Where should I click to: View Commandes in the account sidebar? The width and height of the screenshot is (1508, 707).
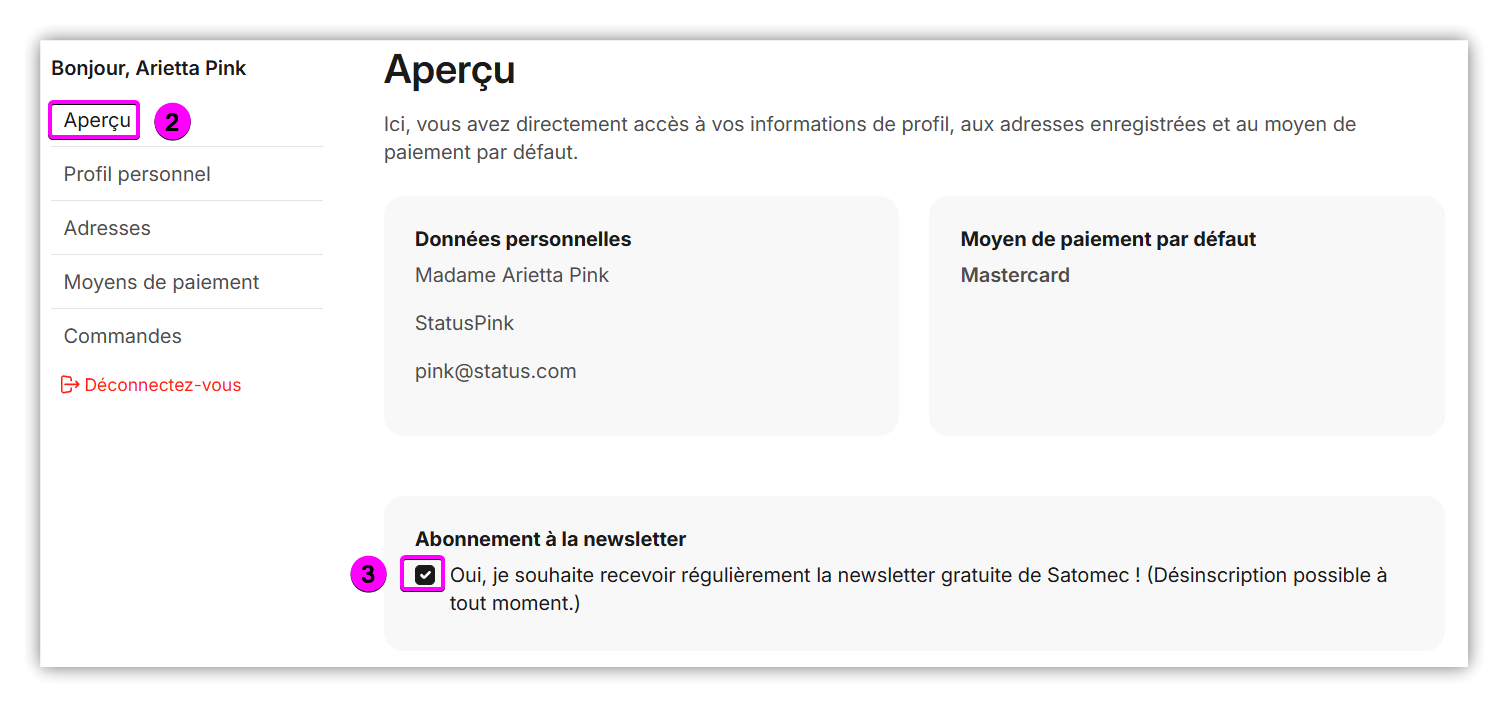tap(123, 336)
